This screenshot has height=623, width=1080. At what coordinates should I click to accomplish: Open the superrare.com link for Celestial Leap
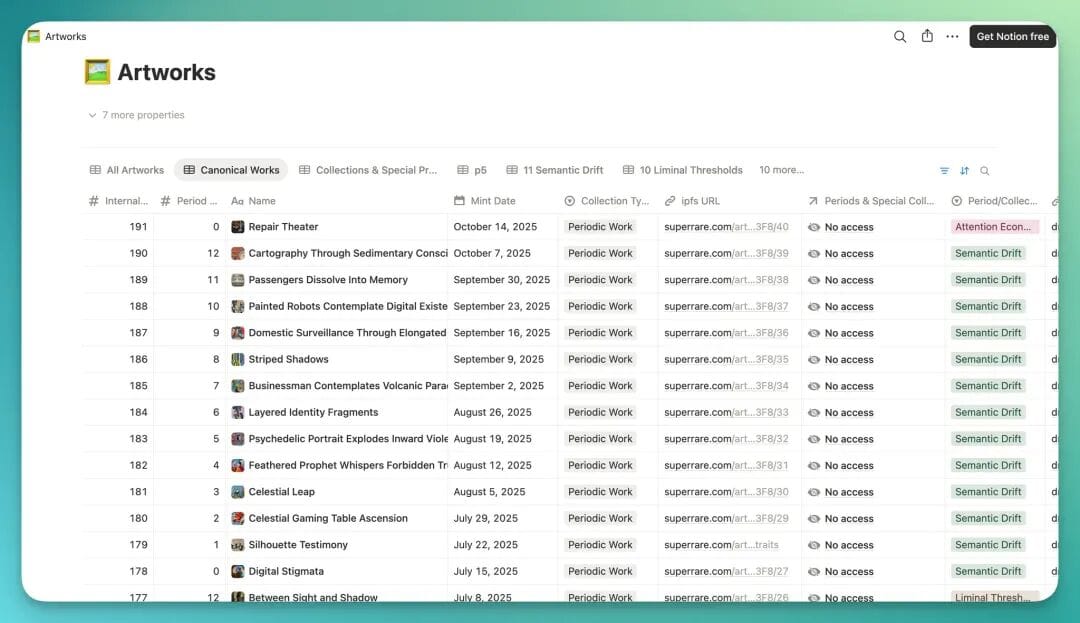[x=726, y=492]
